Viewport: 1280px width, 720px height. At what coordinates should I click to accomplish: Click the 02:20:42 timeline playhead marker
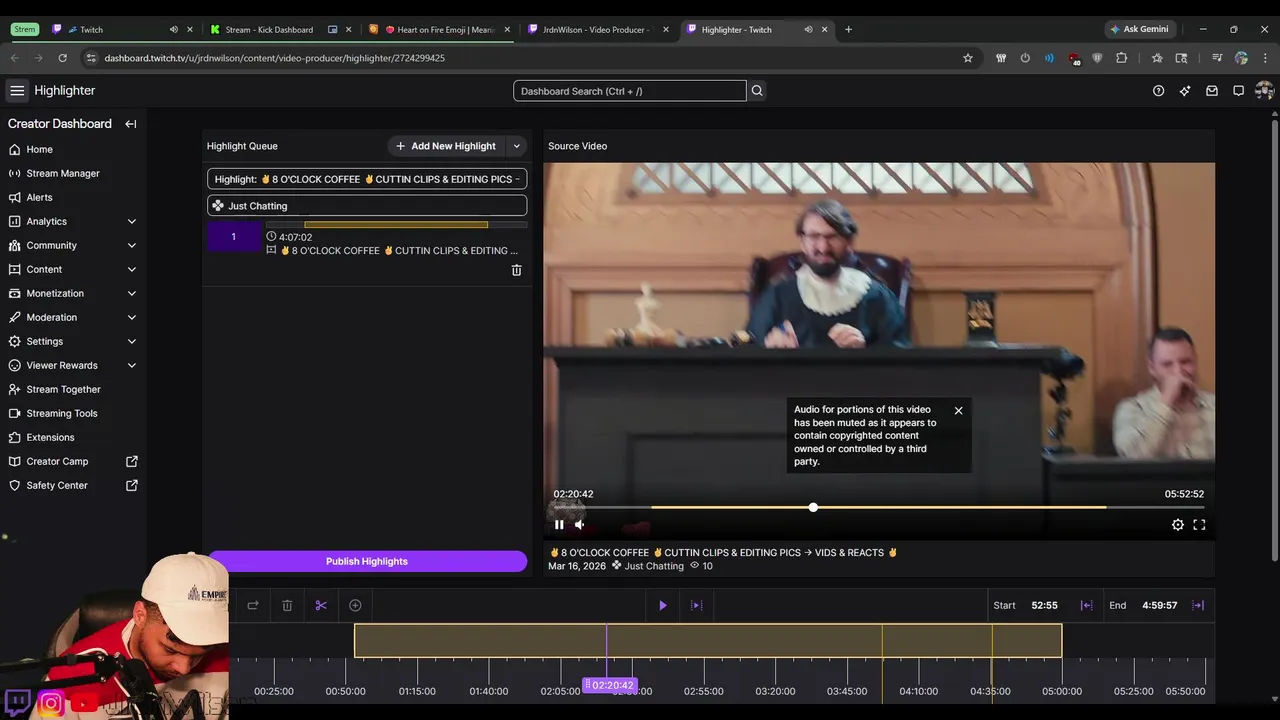[611, 685]
